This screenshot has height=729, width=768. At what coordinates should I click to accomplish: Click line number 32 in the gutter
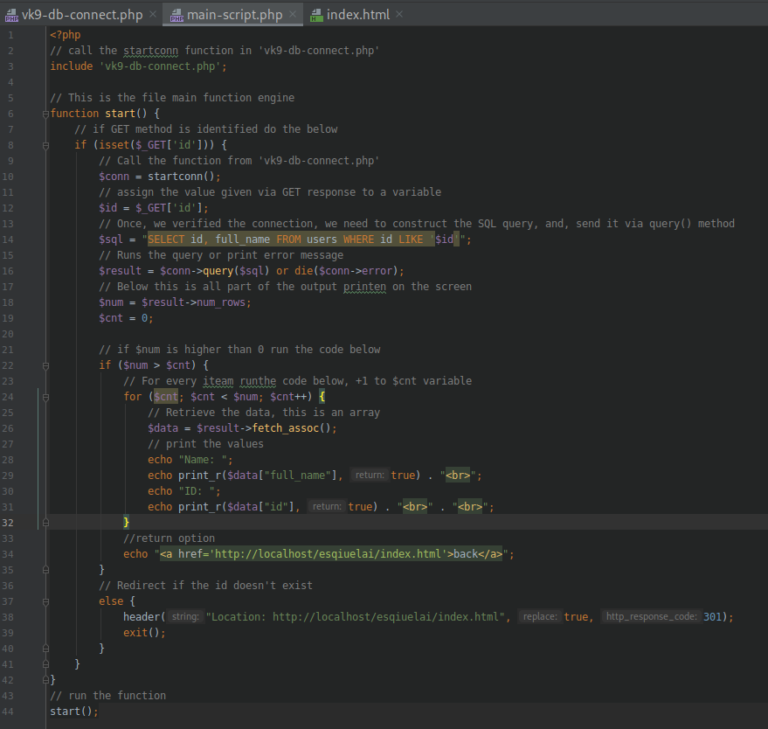pyautogui.click(x=8, y=522)
